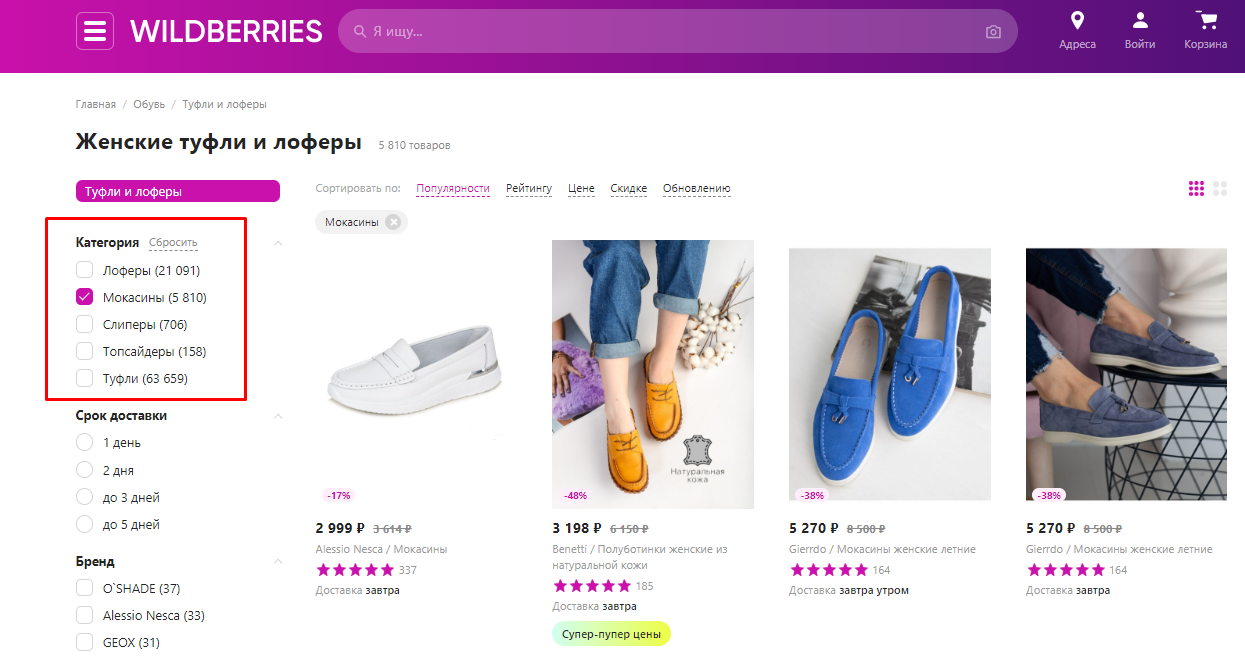Check the Лоферы category checkbox
The width and height of the screenshot is (1245, 662).
coord(85,270)
